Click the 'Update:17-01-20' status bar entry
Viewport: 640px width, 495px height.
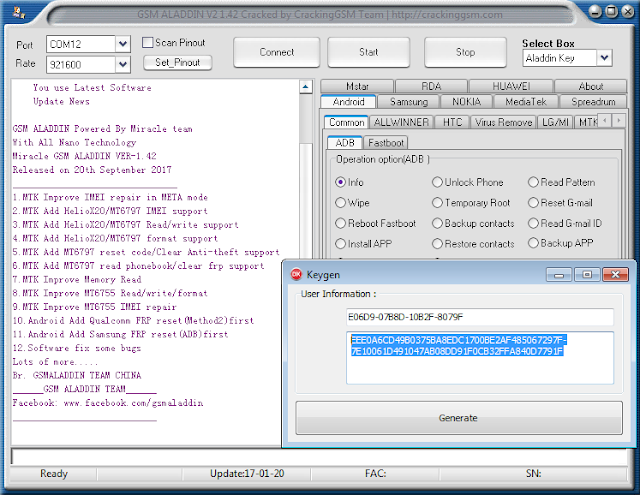tap(247, 473)
